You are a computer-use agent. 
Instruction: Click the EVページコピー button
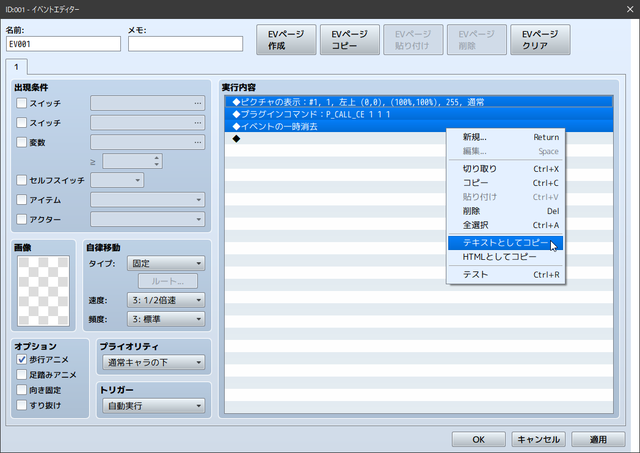[x=350, y=40]
